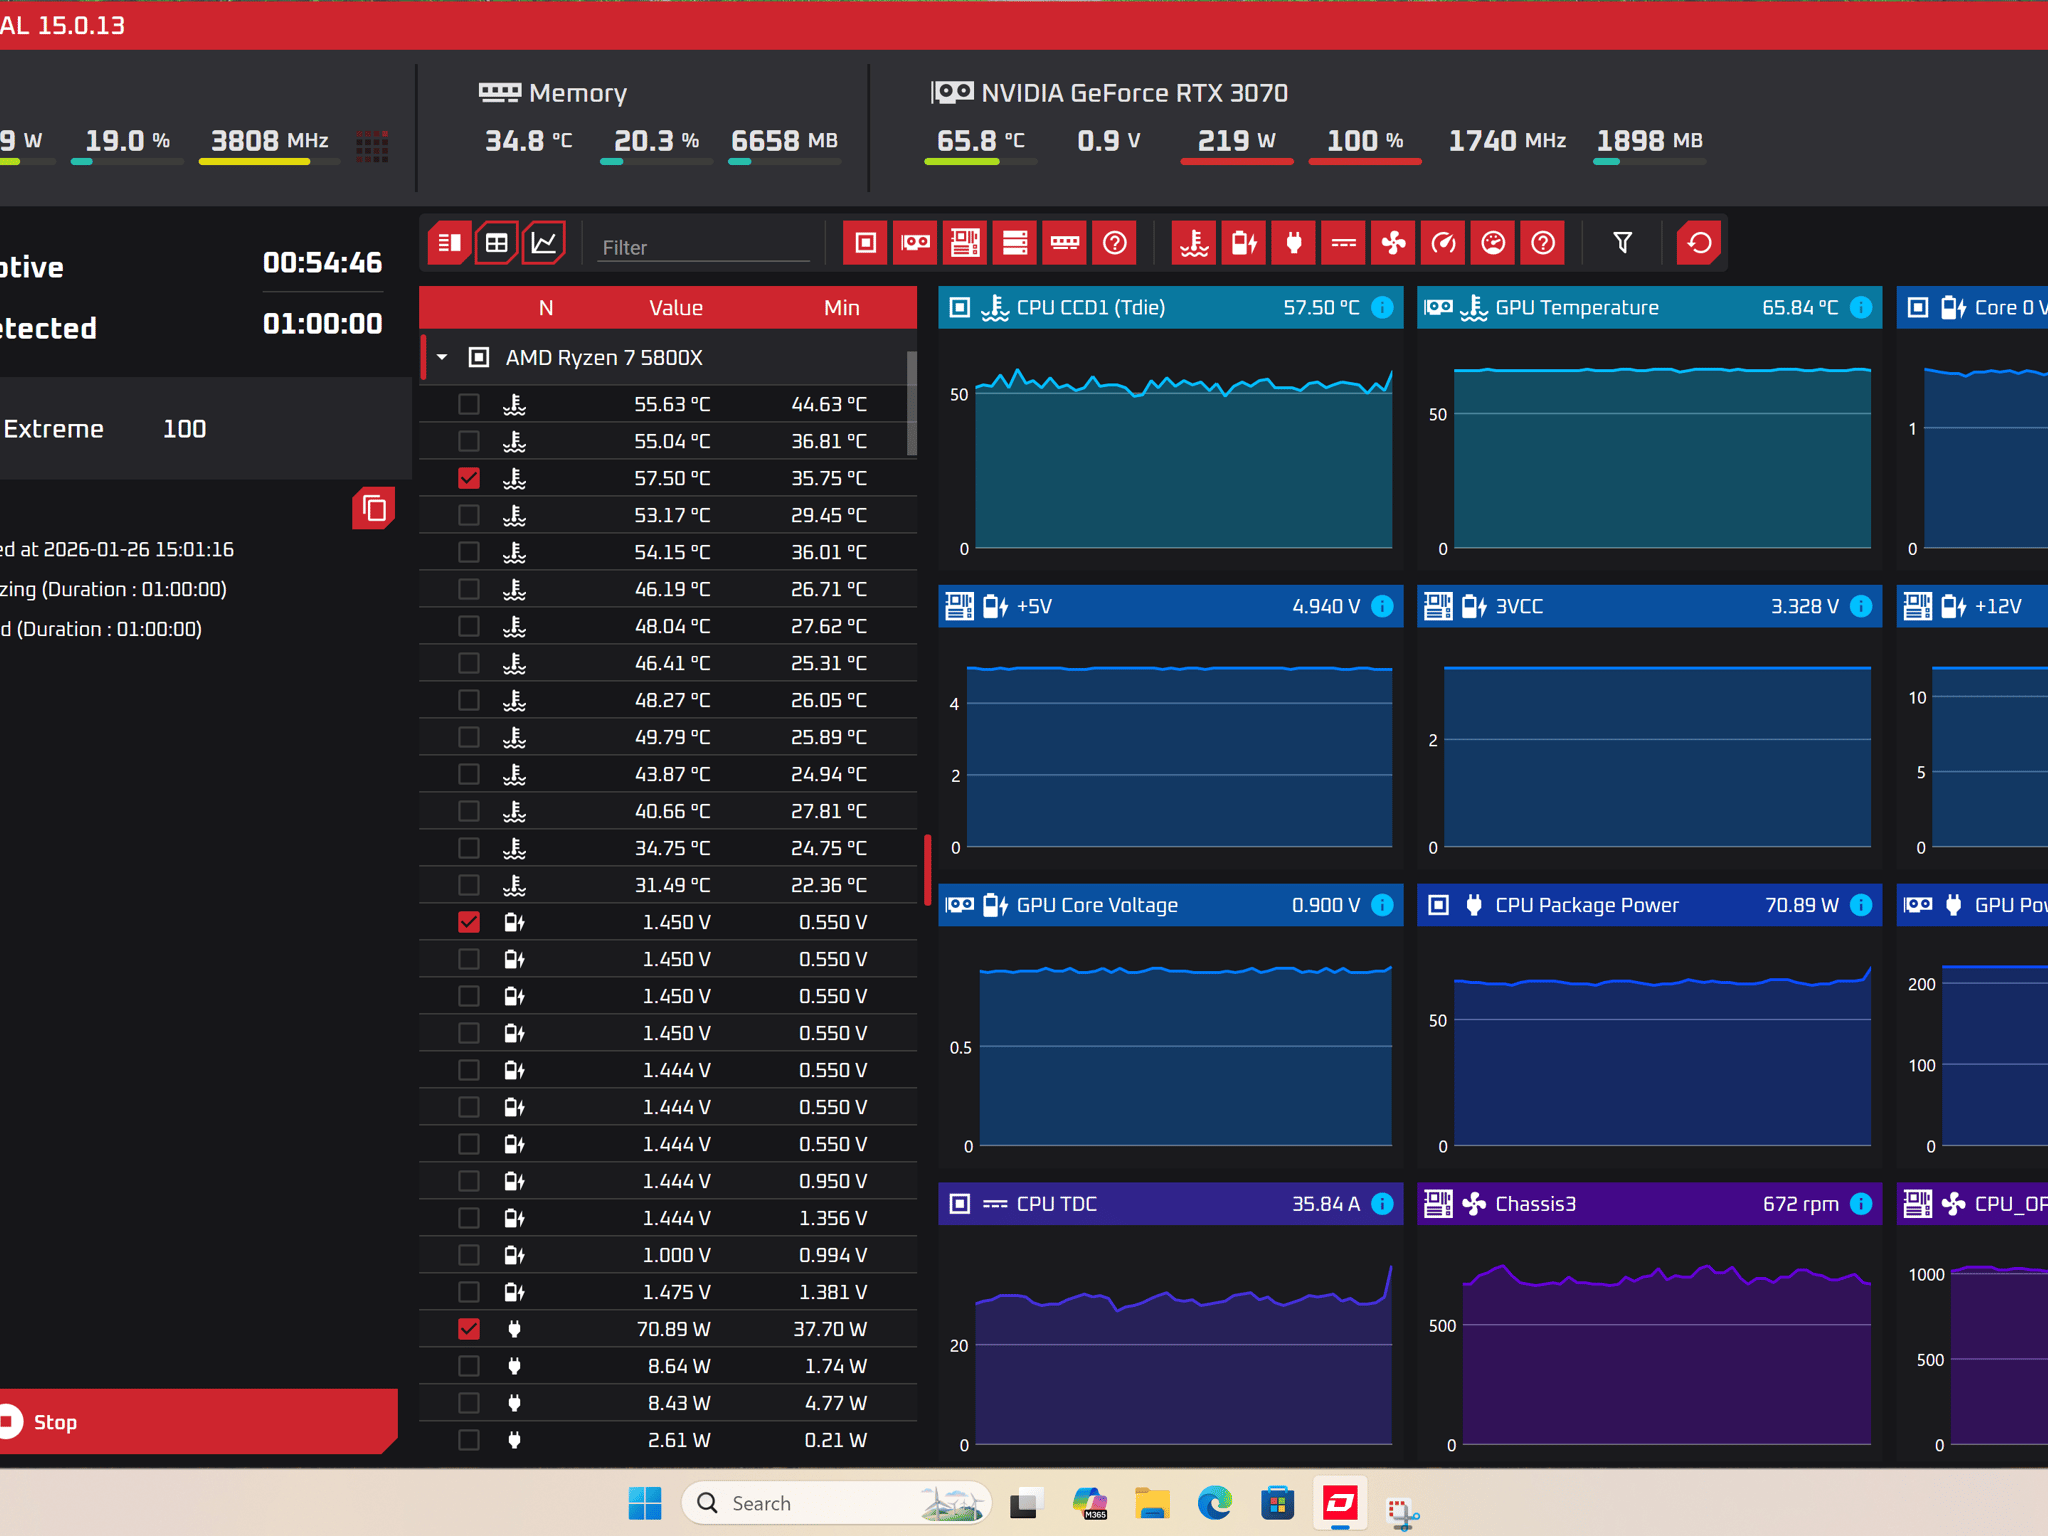Click the NVIDIA GeForce RTX 3070 heading

coord(1134,93)
